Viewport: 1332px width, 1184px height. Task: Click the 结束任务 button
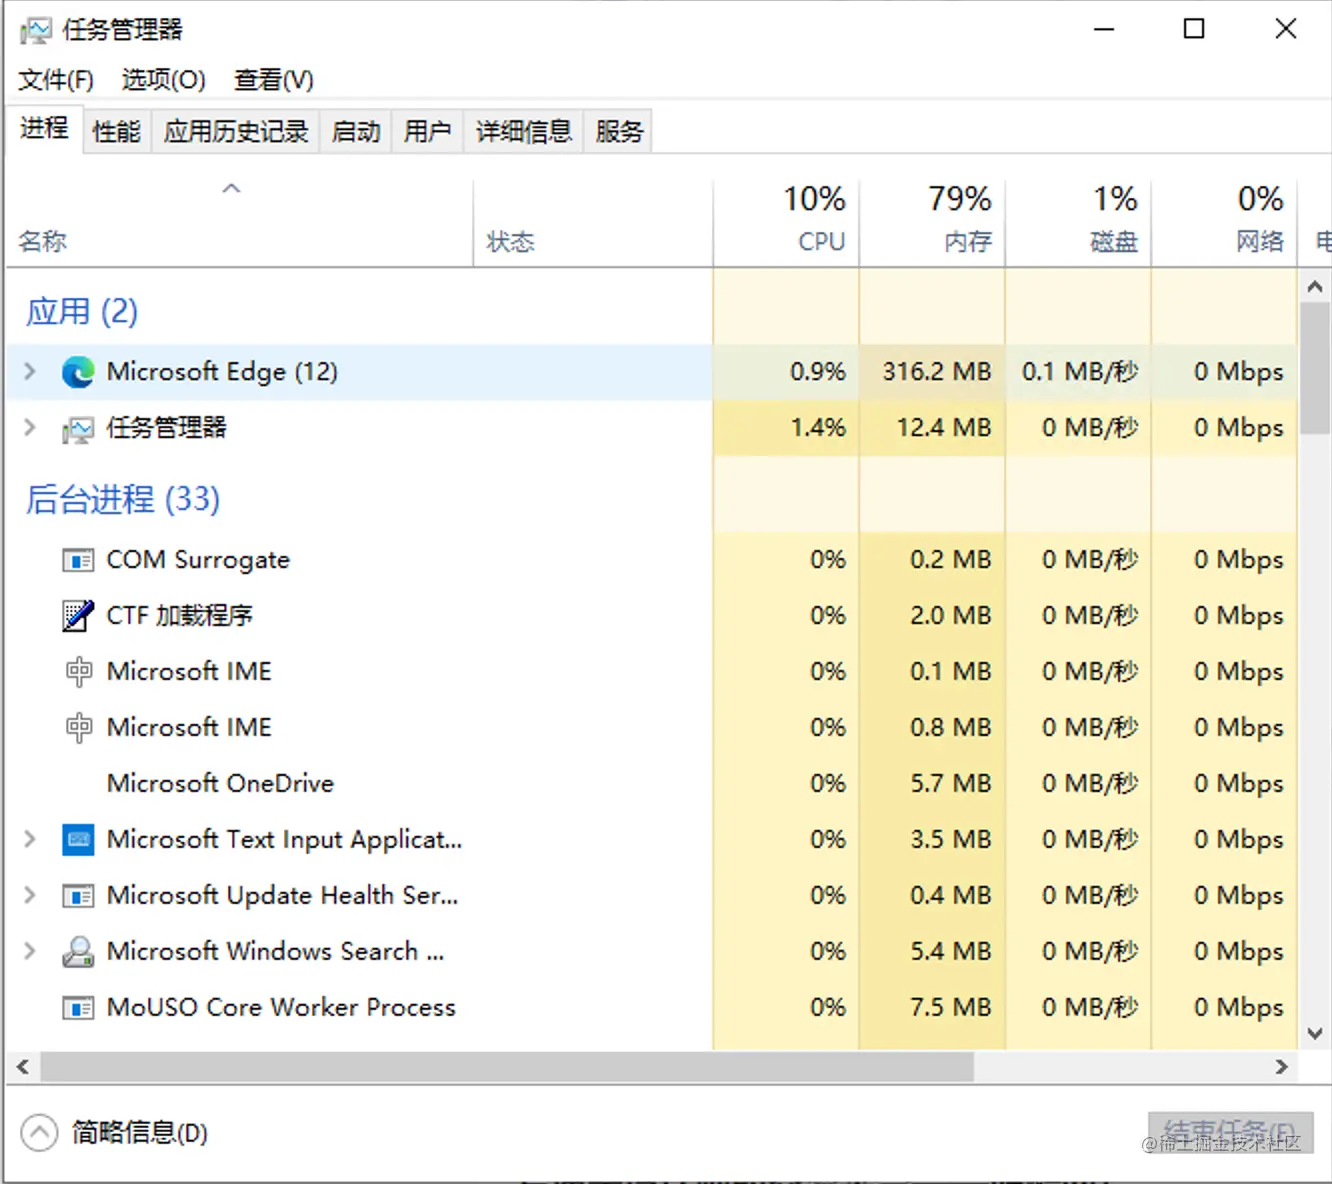(x=1230, y=1133)
